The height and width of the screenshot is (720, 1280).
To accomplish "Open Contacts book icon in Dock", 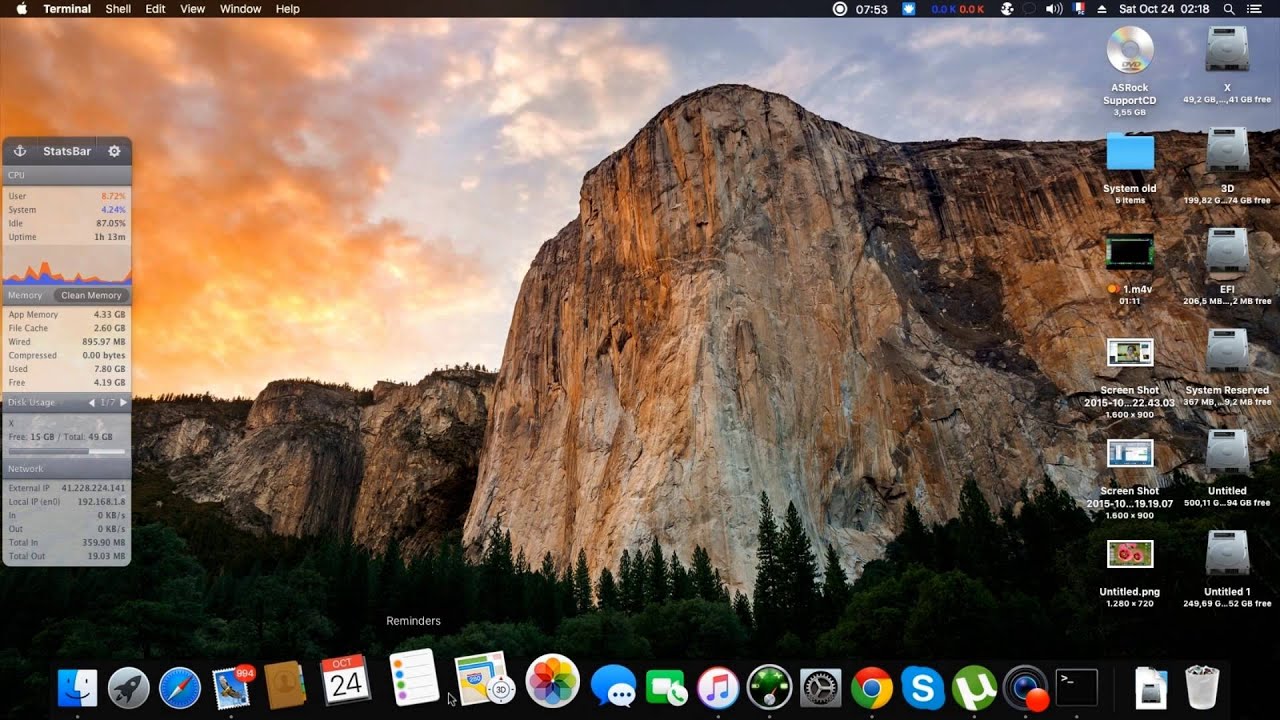I will (x=285, y=686).
